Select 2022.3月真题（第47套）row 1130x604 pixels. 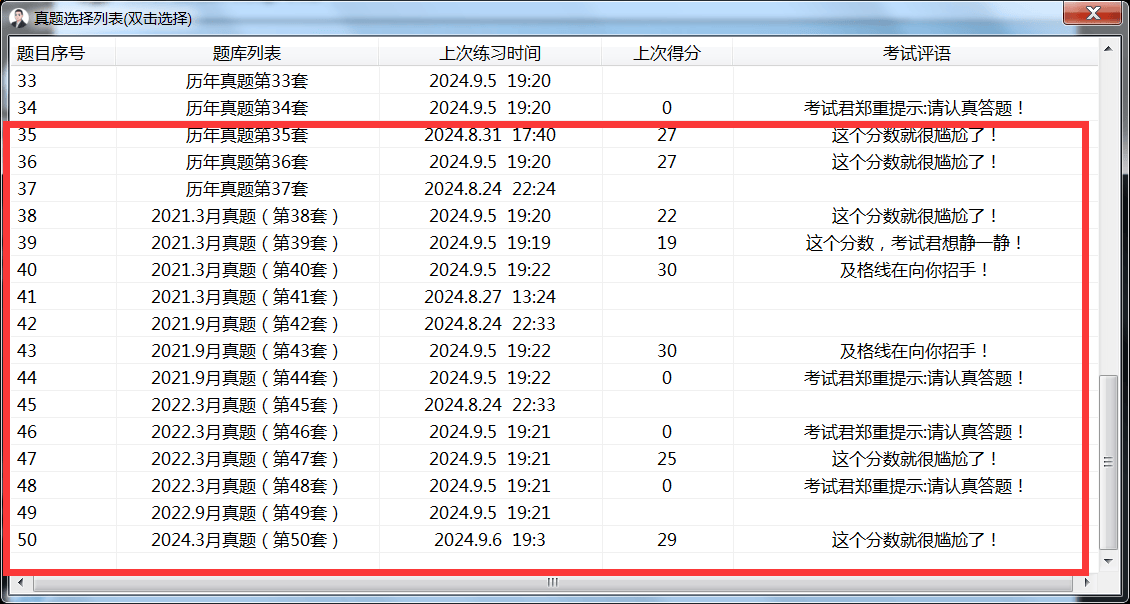(x=247, y=459)
